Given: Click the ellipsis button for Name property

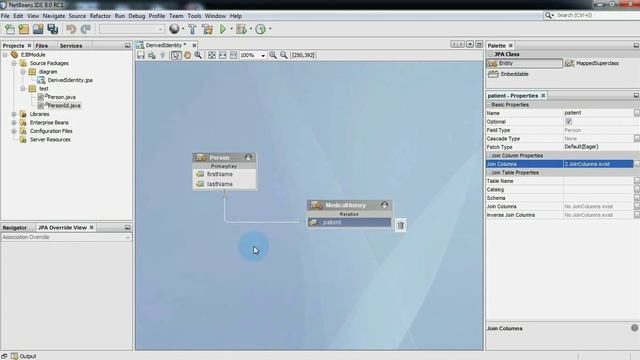Looking at the screenshot, I should [x=637, y=113].
